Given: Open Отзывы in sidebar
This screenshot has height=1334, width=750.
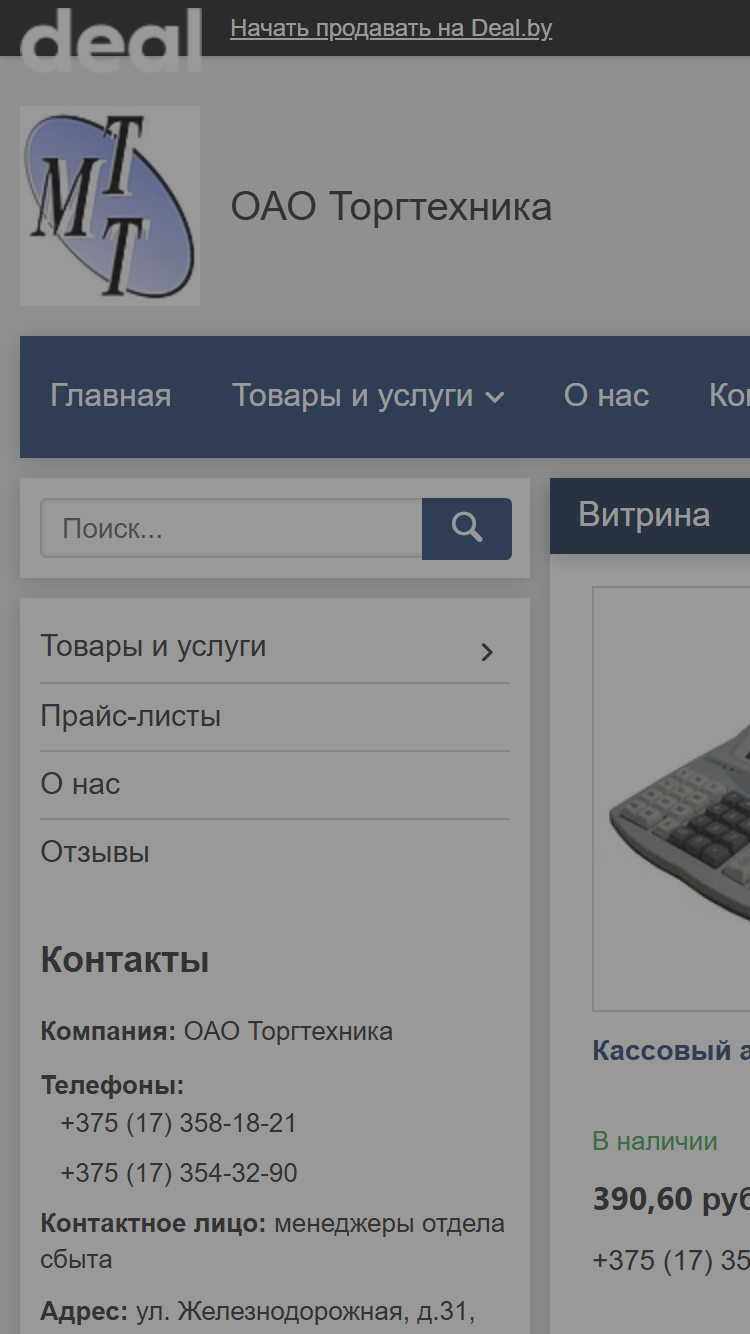Looking at the screenshot, I should click(x=95, y=852).
